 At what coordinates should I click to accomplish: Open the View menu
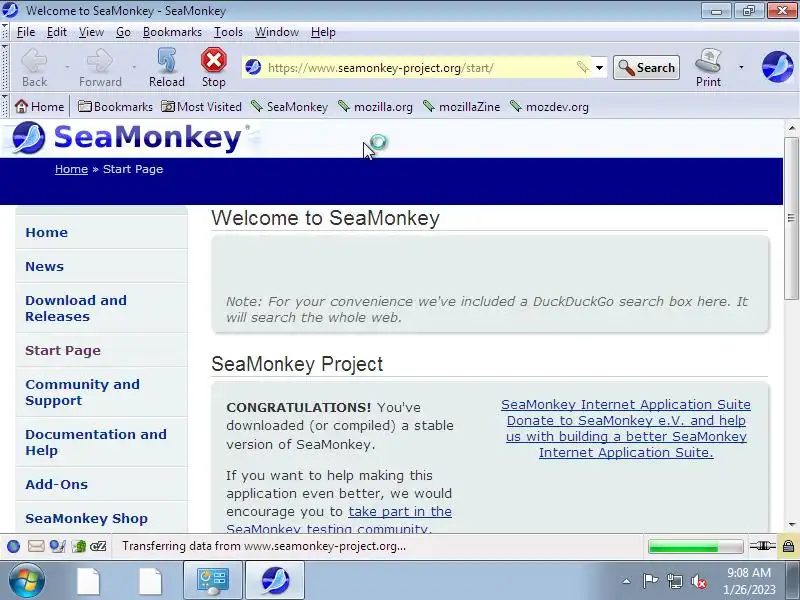91,32
